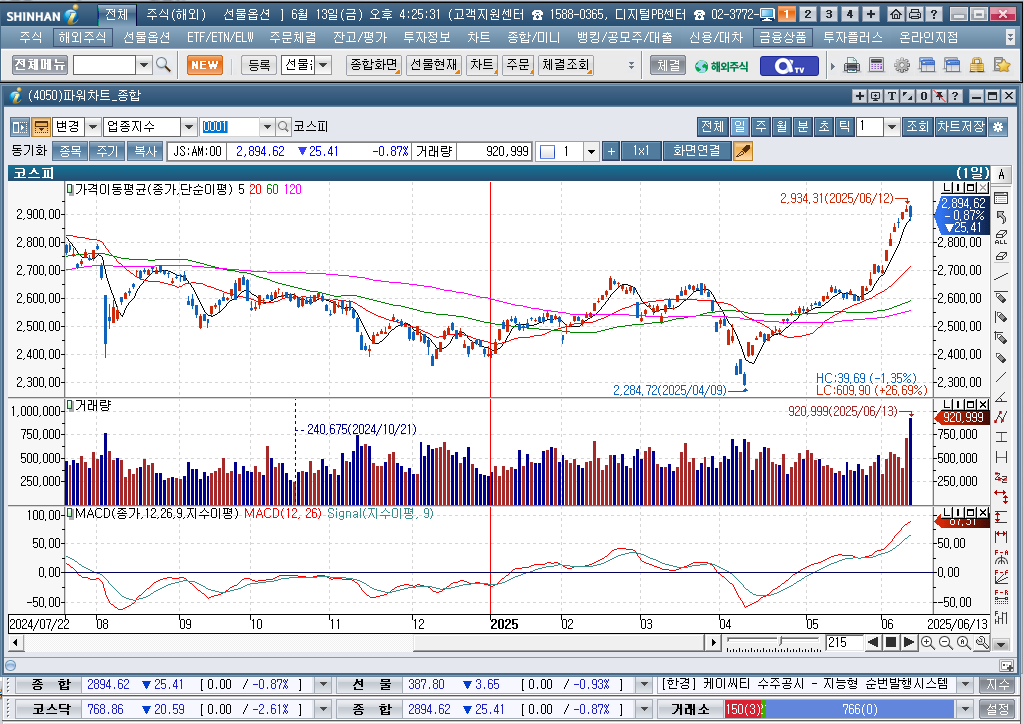Click the horizontal chart scrollbar track
The width and height of the screenshot is (1024, 724).
[x=364, y=642]
